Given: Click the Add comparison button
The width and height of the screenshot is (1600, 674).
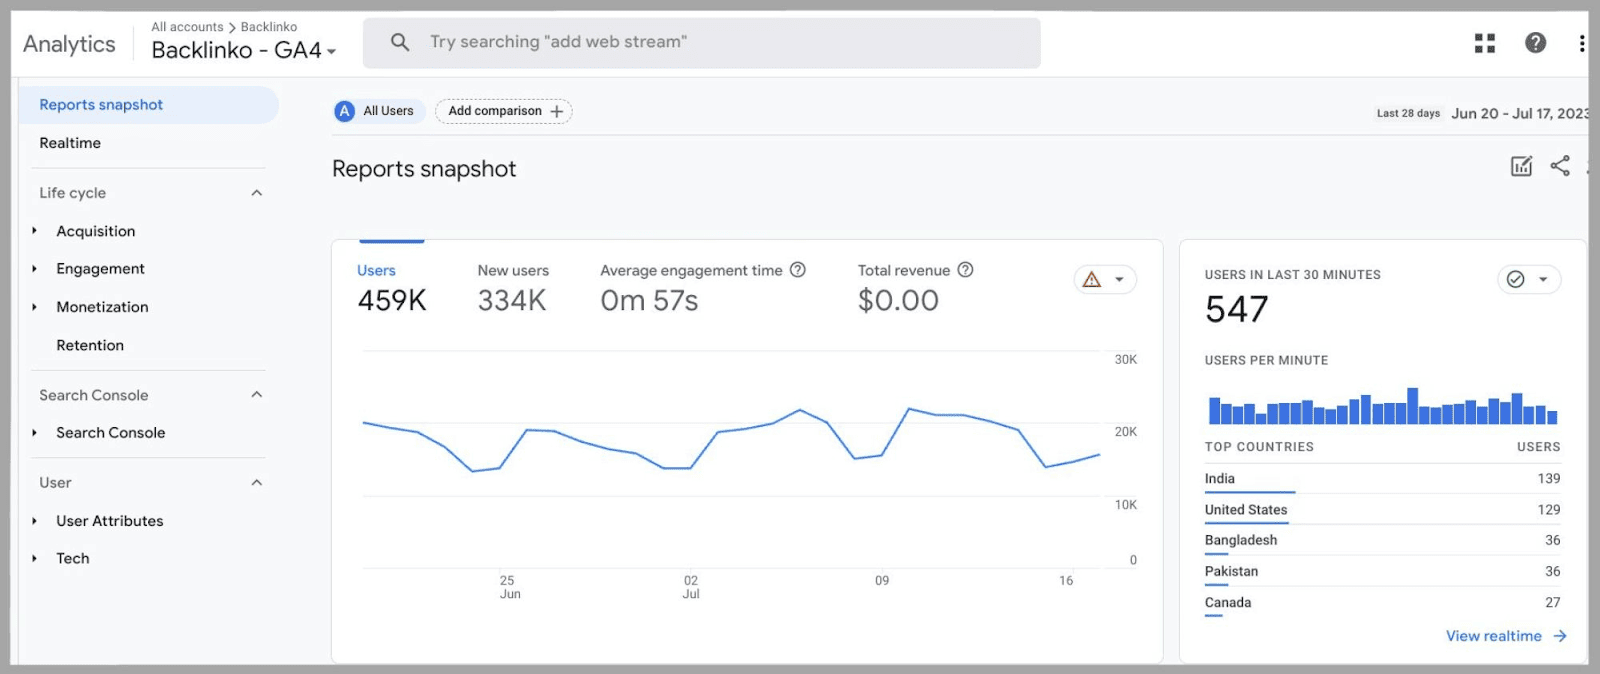Looking at the screenshot, I should (x=504, y=111).
